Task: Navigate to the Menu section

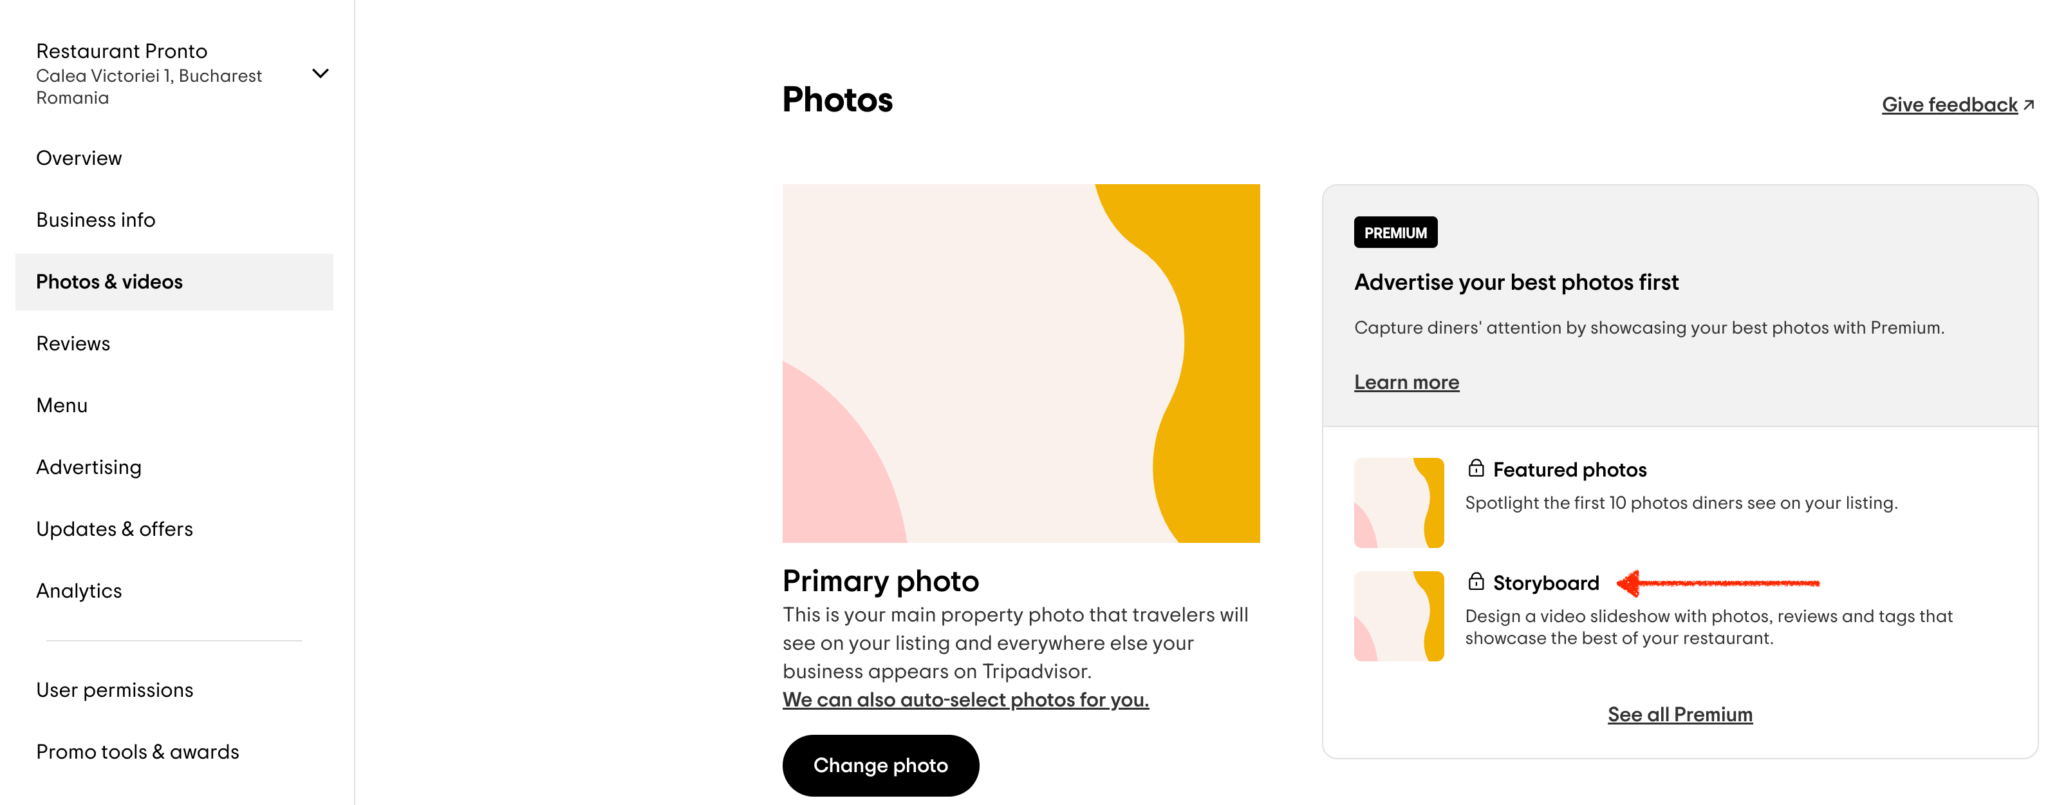Action: (x=62, y=406)
